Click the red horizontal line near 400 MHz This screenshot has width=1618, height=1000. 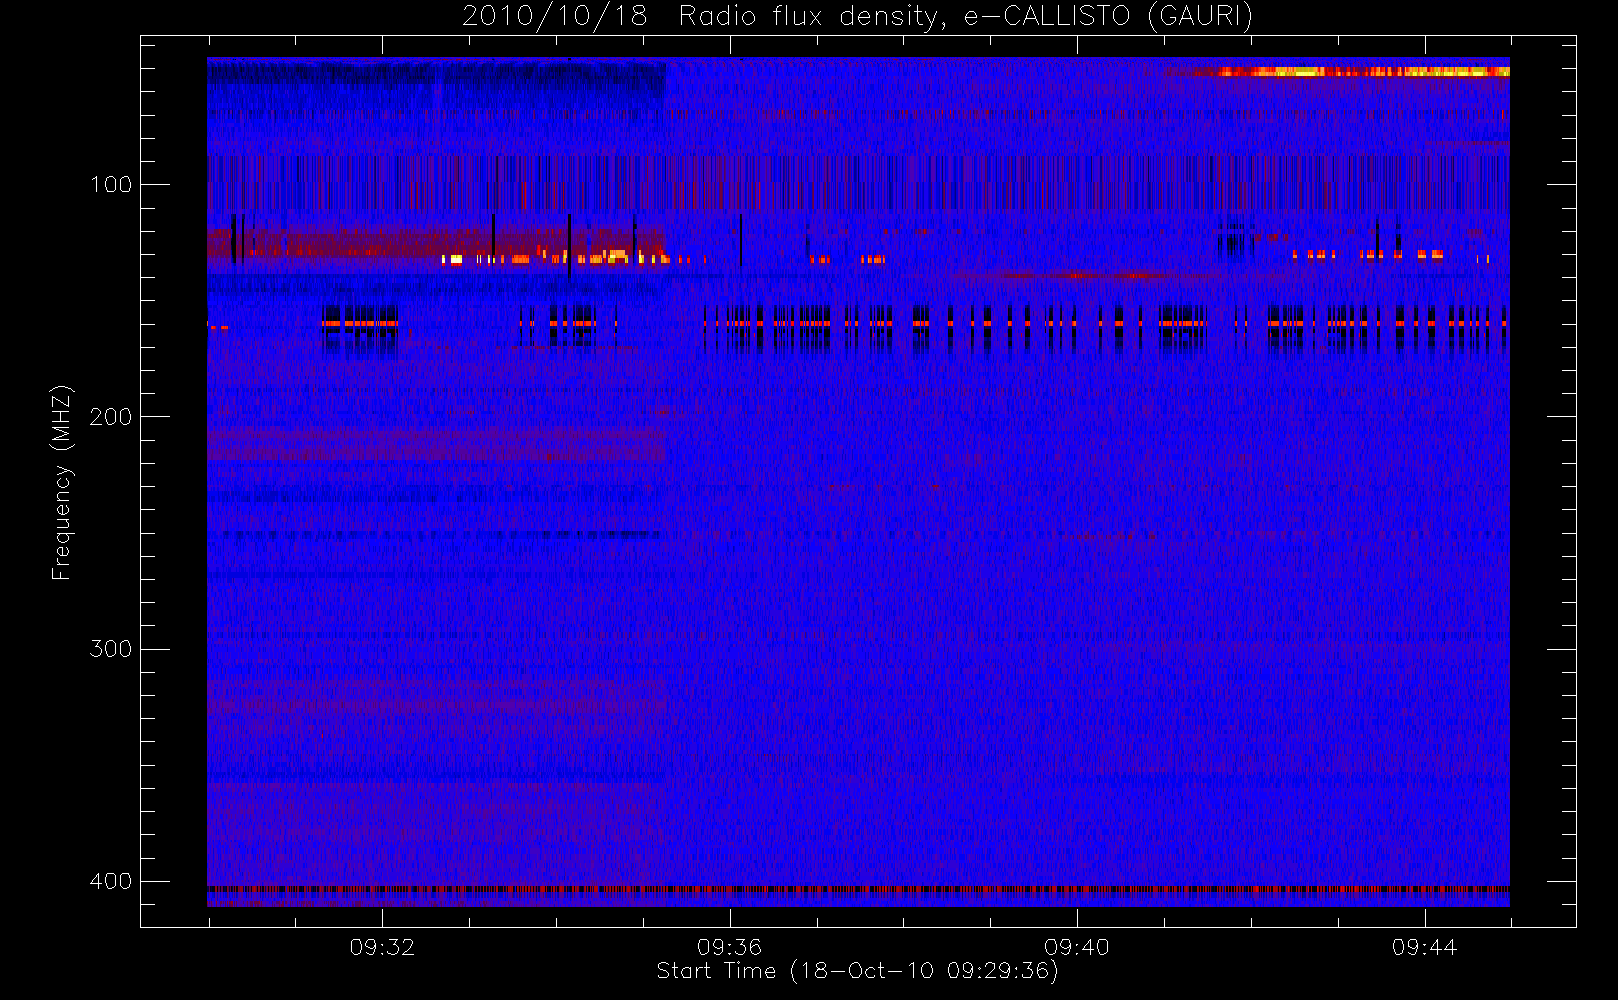858,888
